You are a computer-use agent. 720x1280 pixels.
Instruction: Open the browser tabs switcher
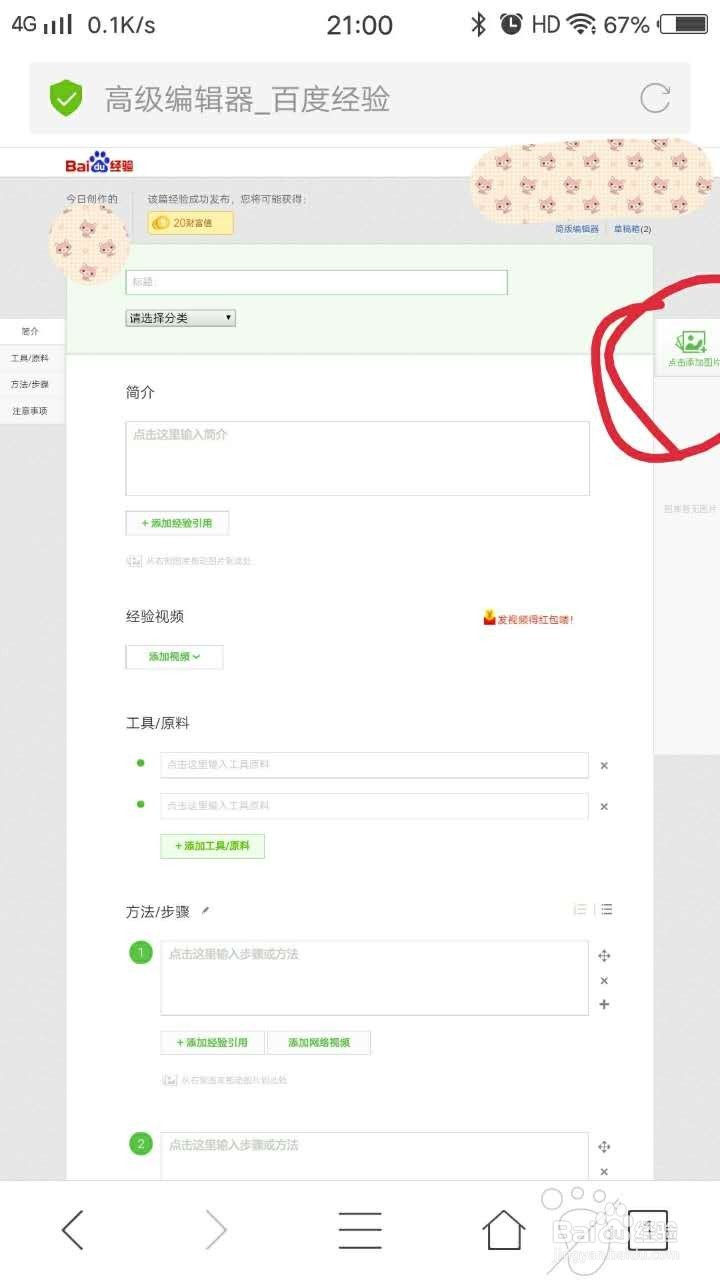click(x=647, y=1230)
